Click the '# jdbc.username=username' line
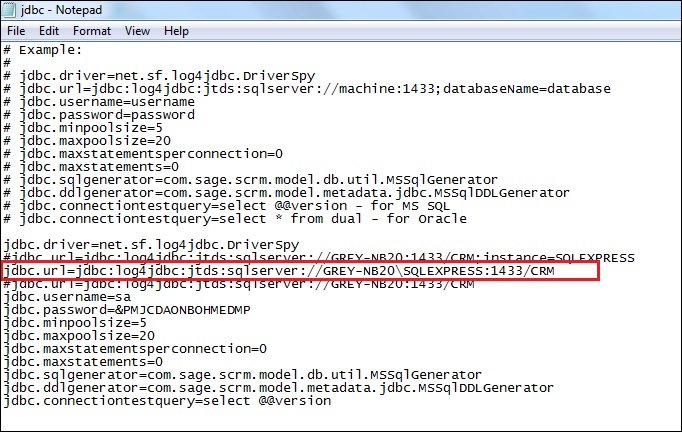The height and width of the screenshot is (432, 682). pos(99,102)
